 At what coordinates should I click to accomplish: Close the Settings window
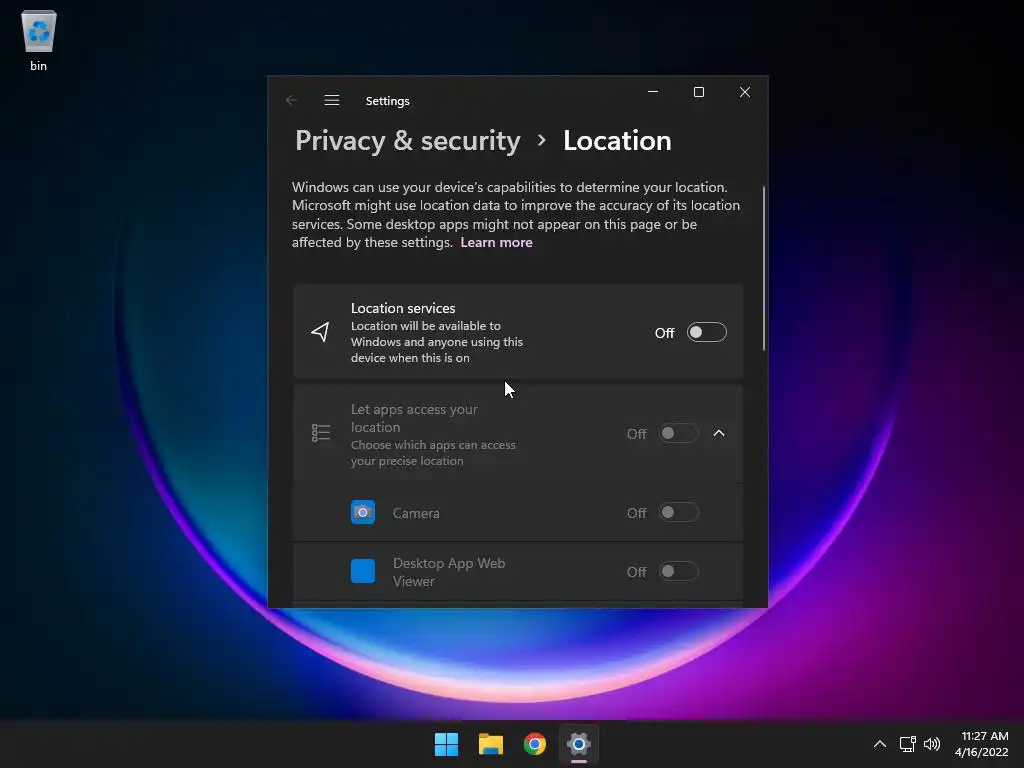[x=744, y=92]
